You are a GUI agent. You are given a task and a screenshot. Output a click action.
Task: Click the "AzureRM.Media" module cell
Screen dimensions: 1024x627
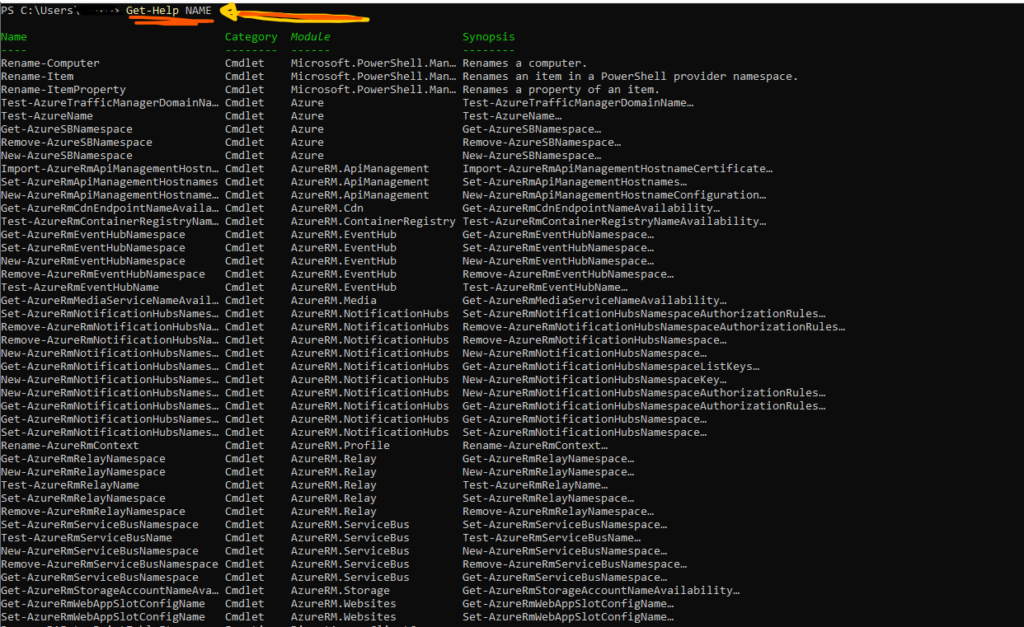coord(333,300)
